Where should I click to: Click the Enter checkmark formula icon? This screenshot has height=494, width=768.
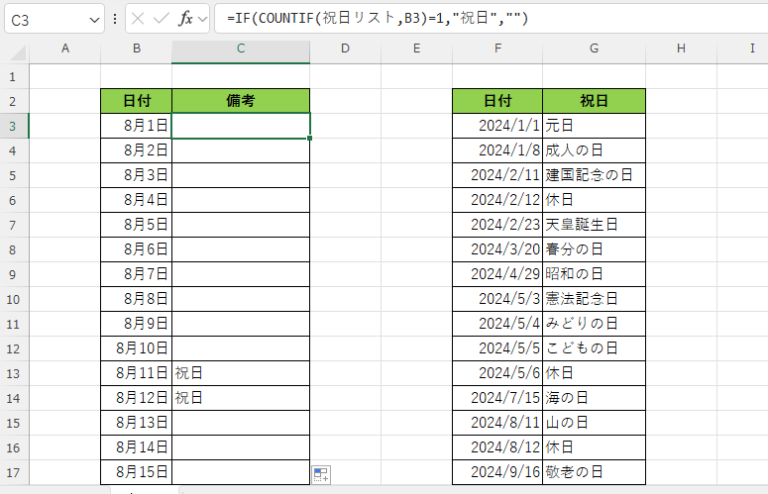(x=162, y=19)
